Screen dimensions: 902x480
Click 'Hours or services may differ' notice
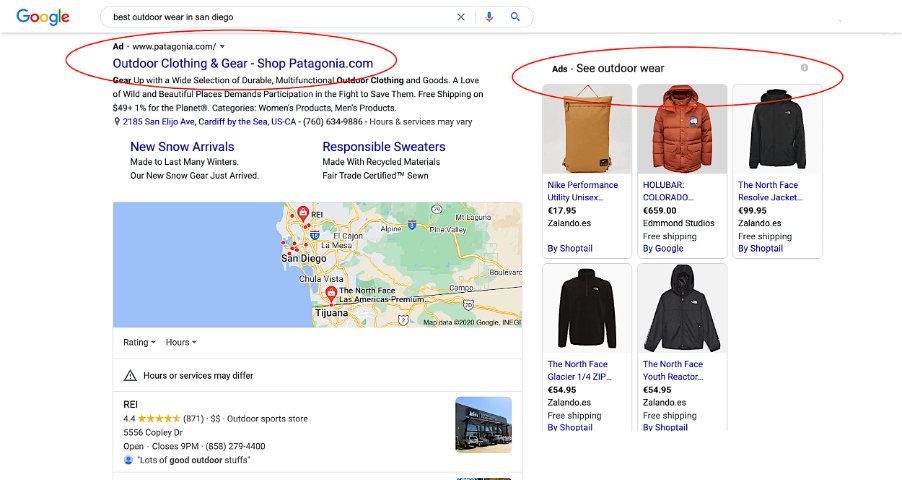[198, 376]
